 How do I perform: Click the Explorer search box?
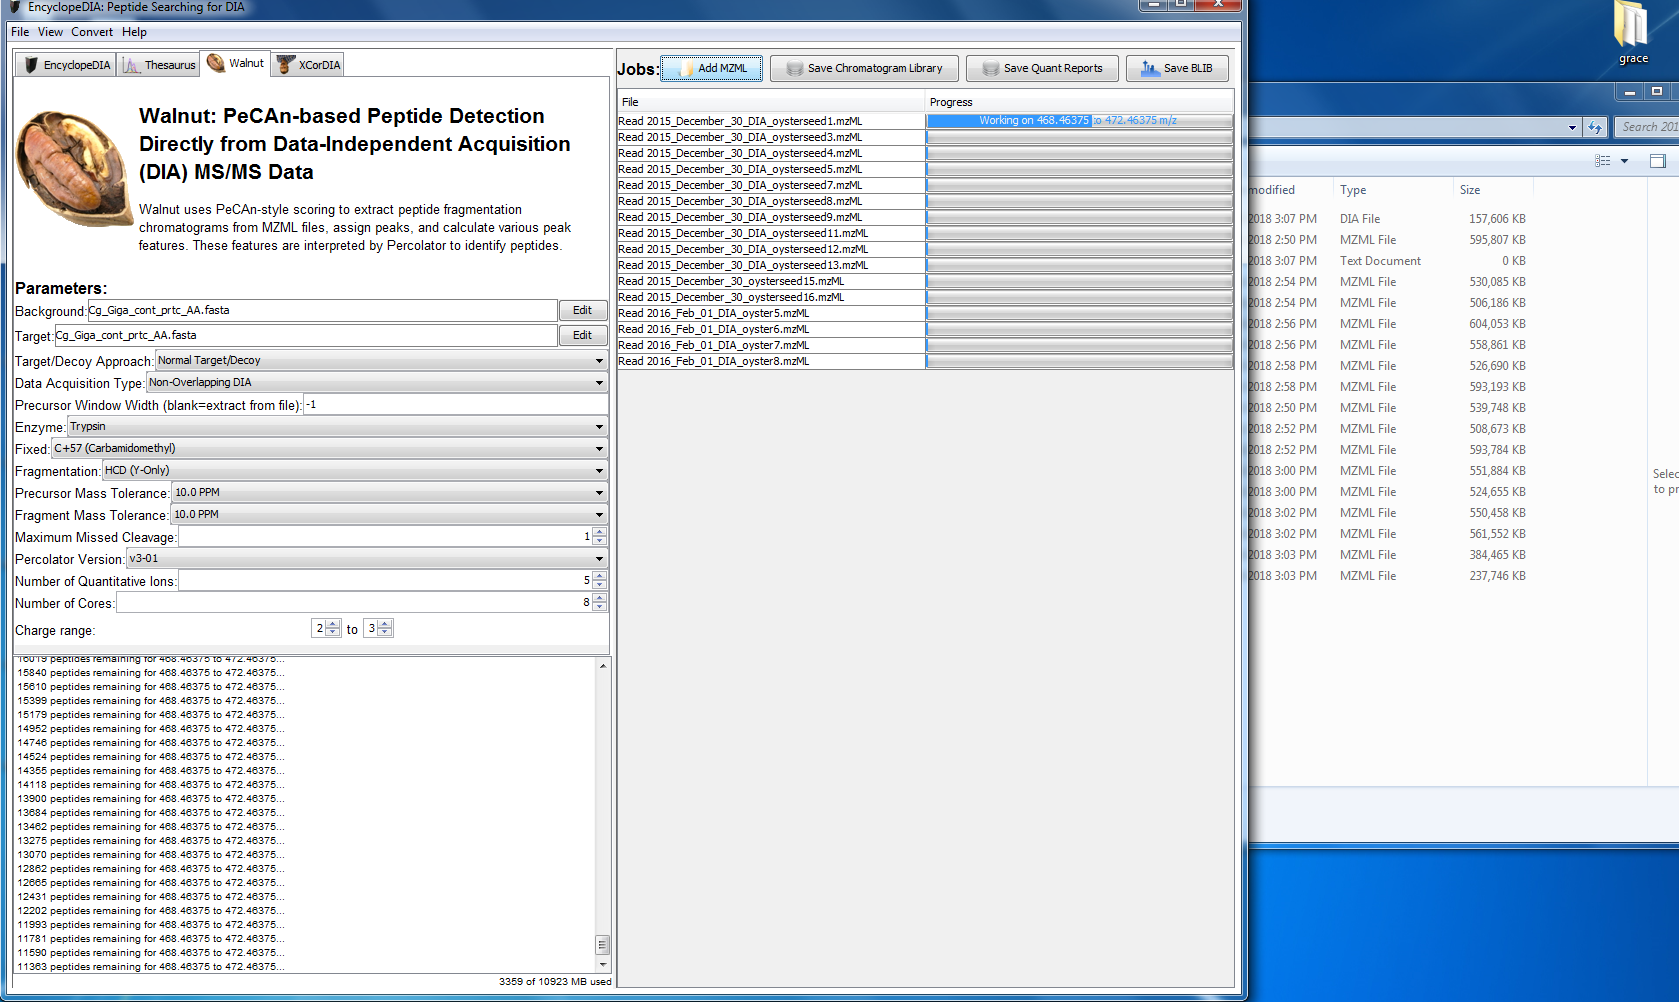point(1647,127)
